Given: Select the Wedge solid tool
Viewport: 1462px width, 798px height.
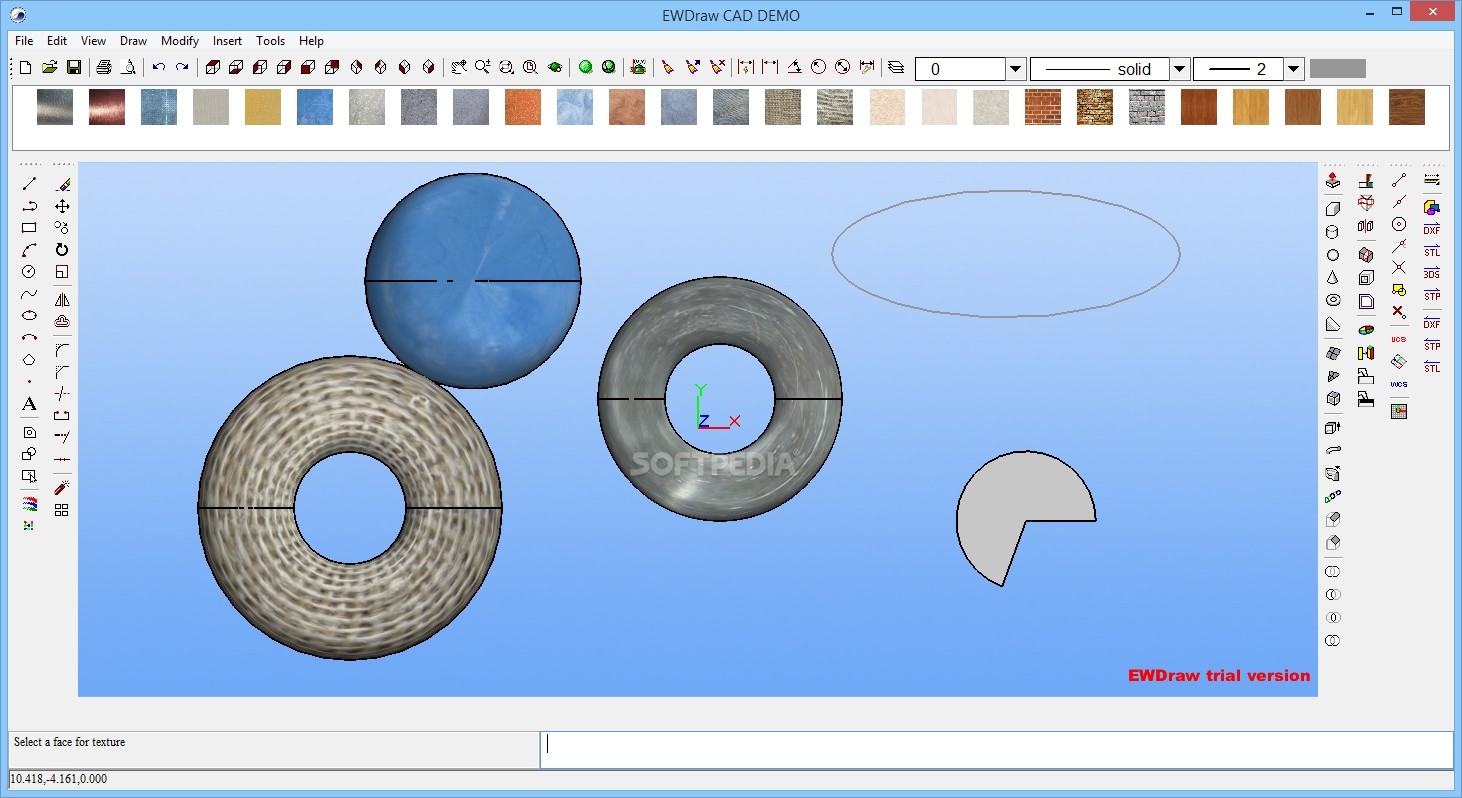Looking at the screenshot, I should click(1333, 324).
